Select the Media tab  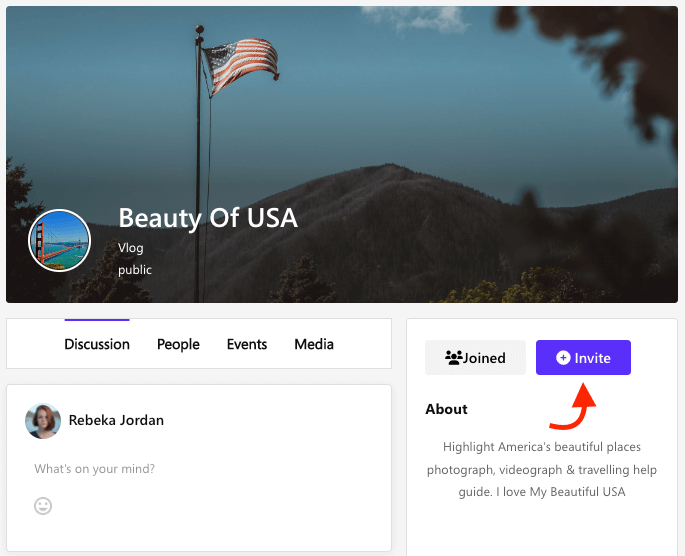click(x=314, y=344)
